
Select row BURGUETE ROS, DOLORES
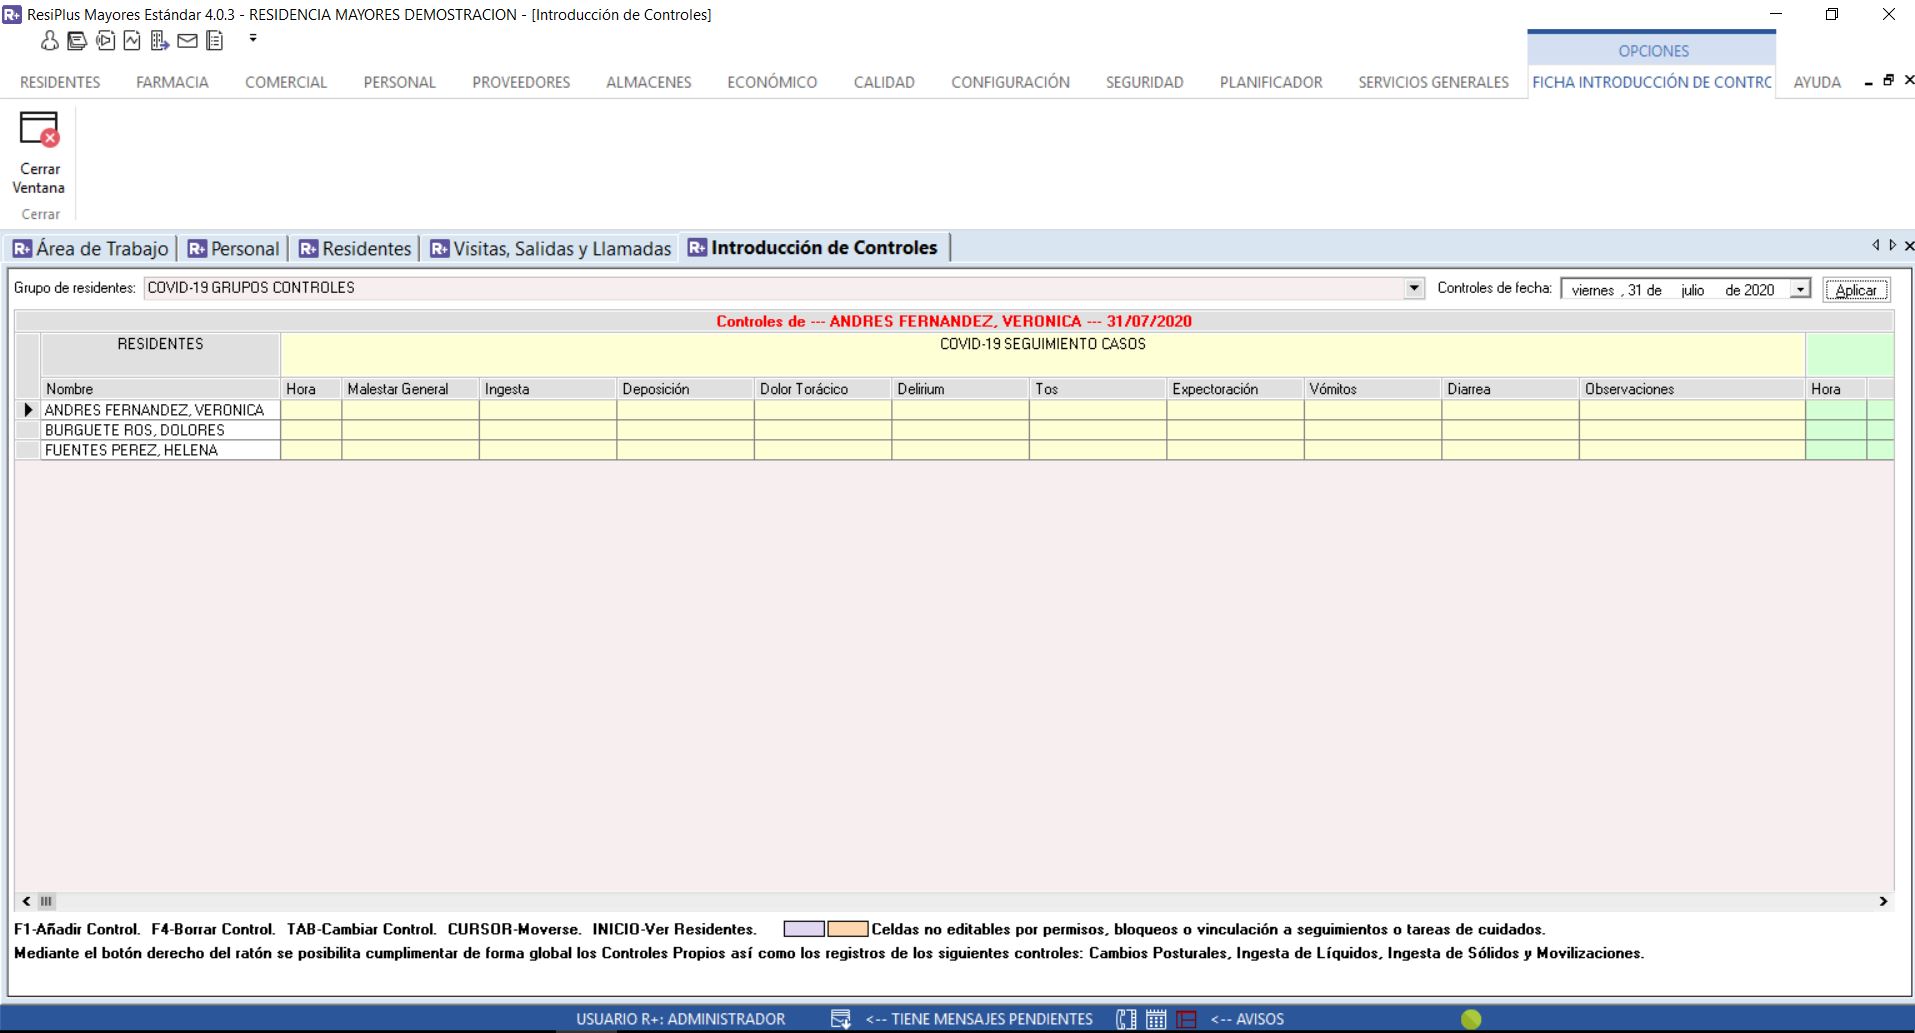[x=160, y=430]
